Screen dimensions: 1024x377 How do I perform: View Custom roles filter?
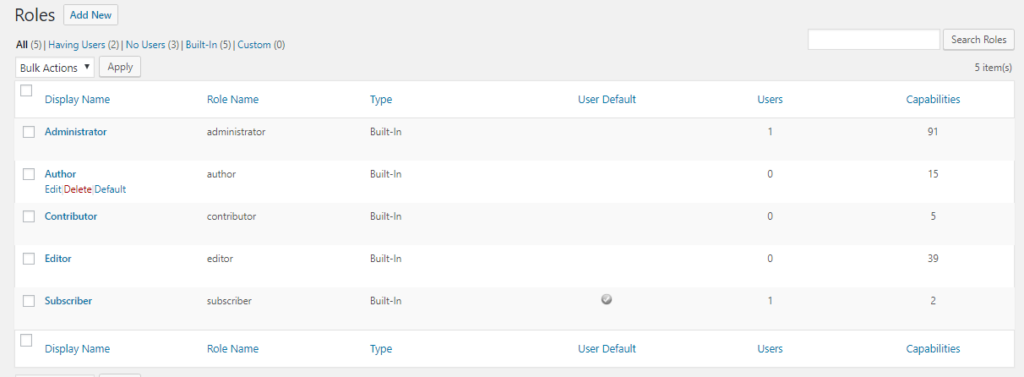coord(254,45)
